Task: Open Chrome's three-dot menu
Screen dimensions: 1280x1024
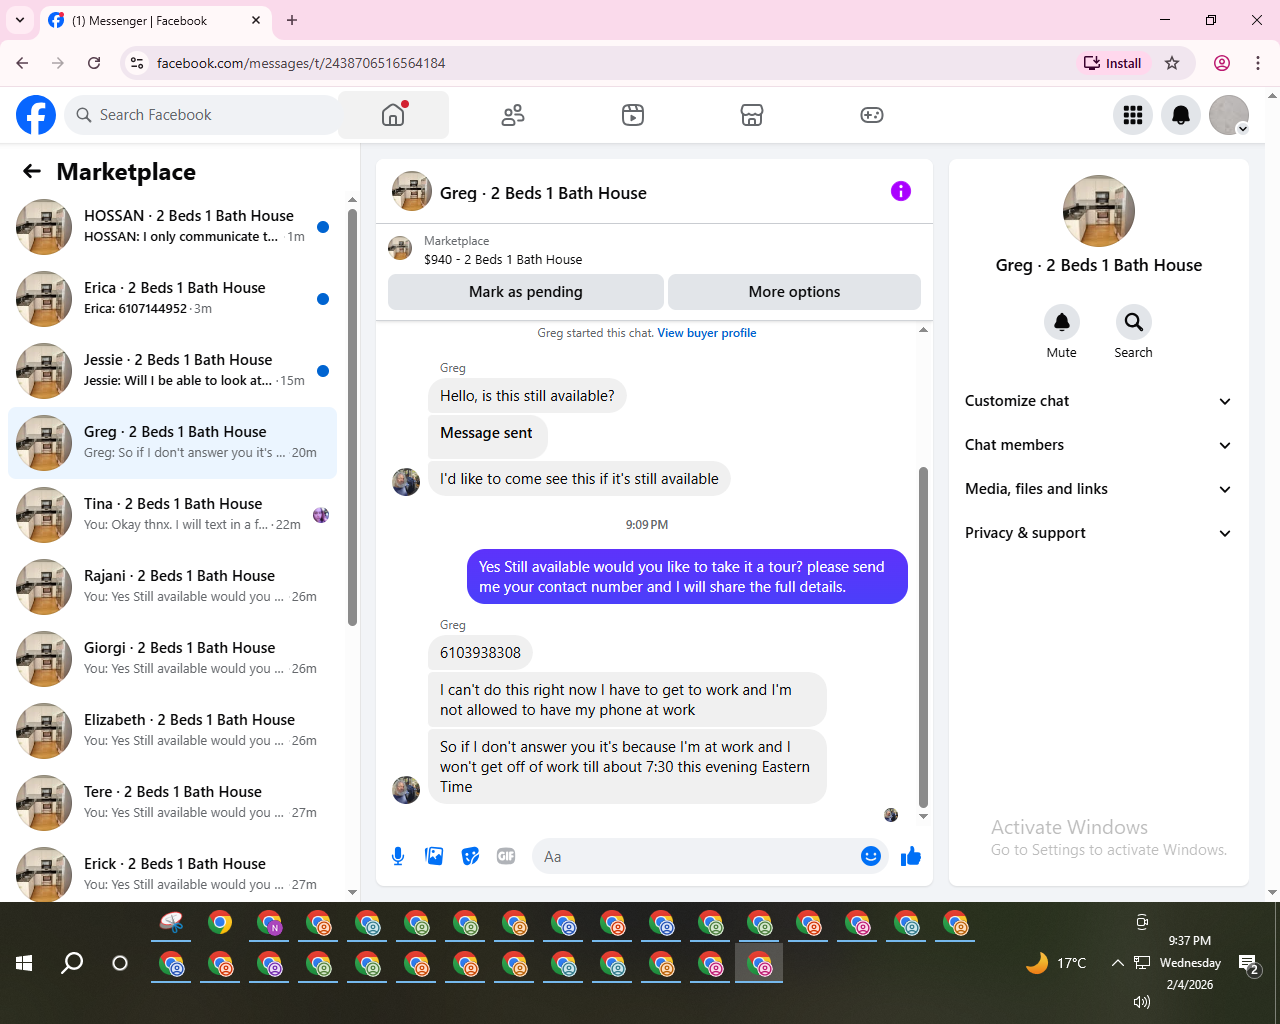Action: point(1258,63)
